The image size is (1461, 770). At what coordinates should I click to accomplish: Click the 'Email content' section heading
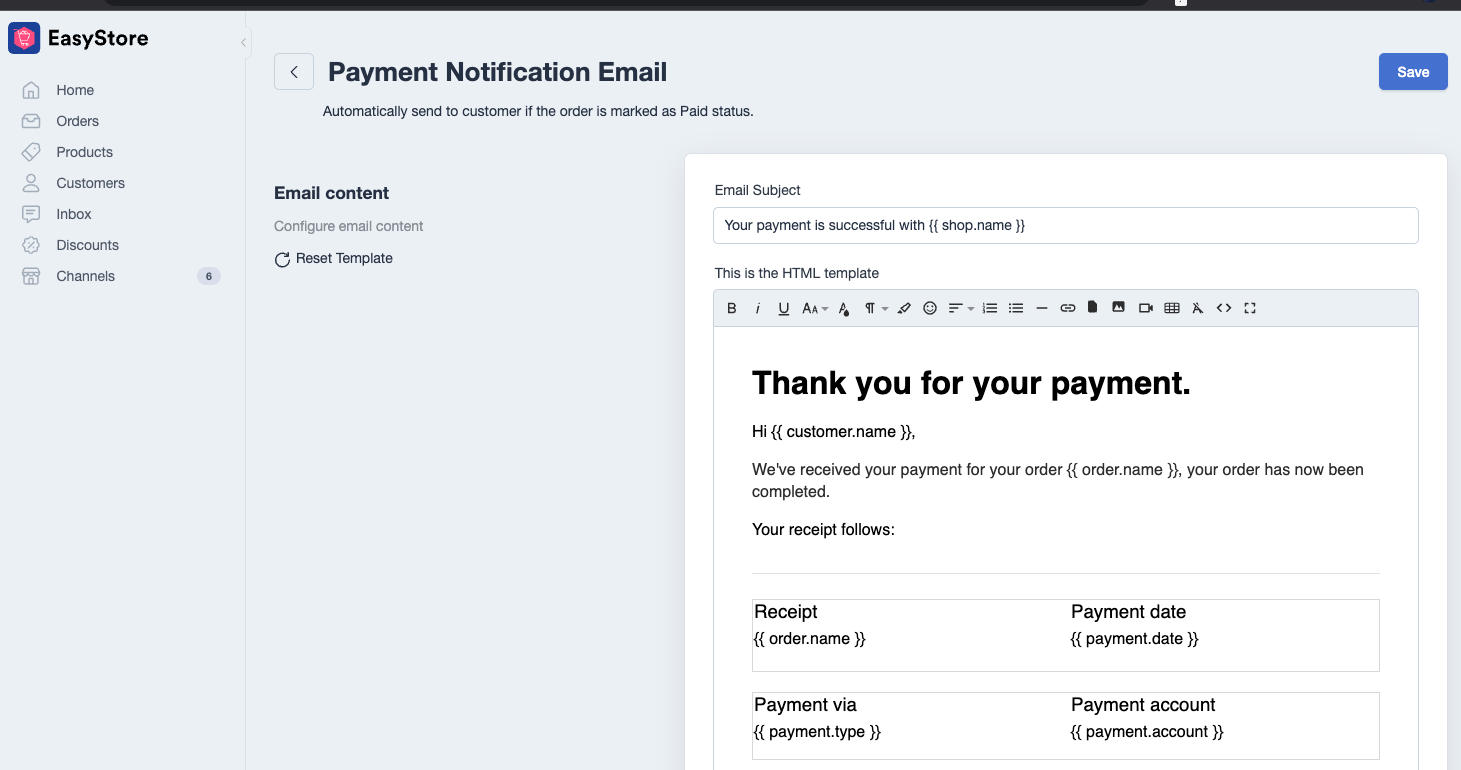pos(332,193)
